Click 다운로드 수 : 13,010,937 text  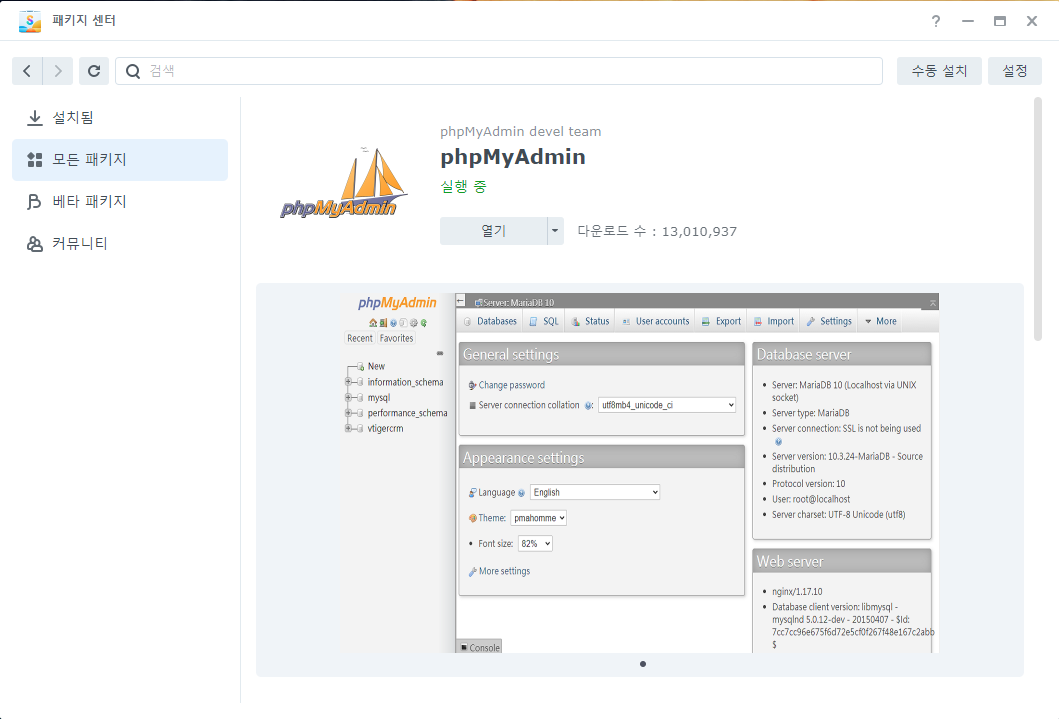pos(657,232)
